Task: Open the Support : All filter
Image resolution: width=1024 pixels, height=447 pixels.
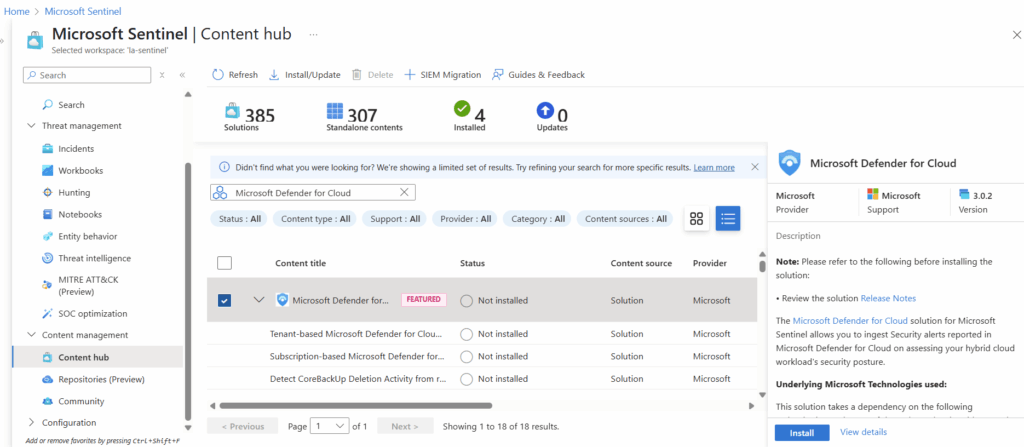Action: [x=395, y=219]
